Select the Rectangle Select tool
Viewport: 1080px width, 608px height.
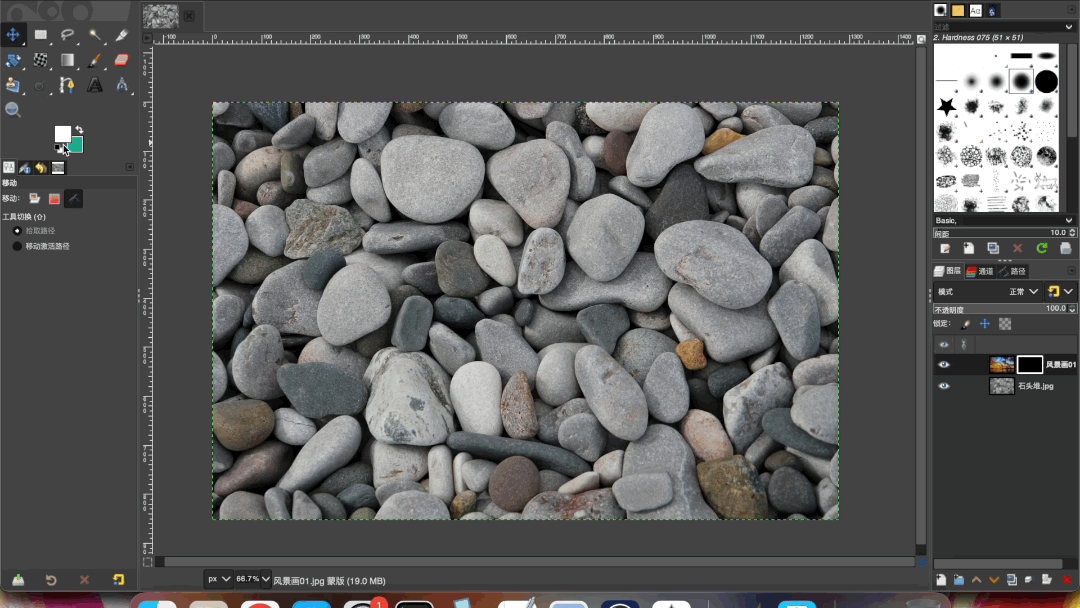click(41, 35)
